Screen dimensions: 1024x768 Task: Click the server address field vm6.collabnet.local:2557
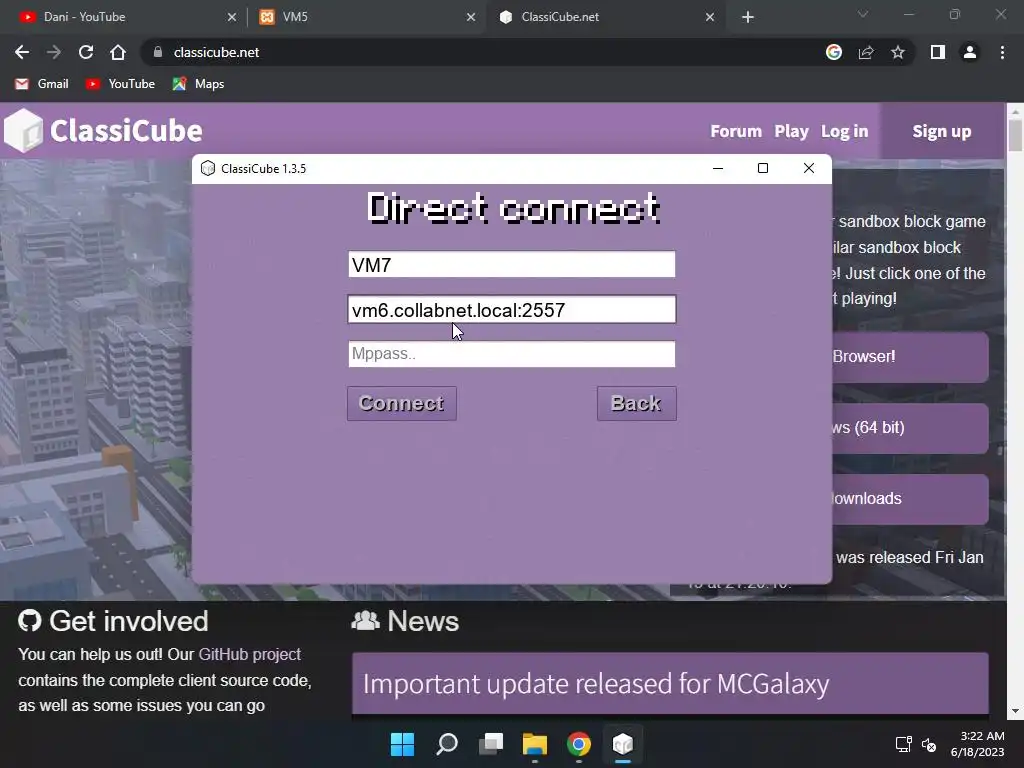[x=512, y=310]
